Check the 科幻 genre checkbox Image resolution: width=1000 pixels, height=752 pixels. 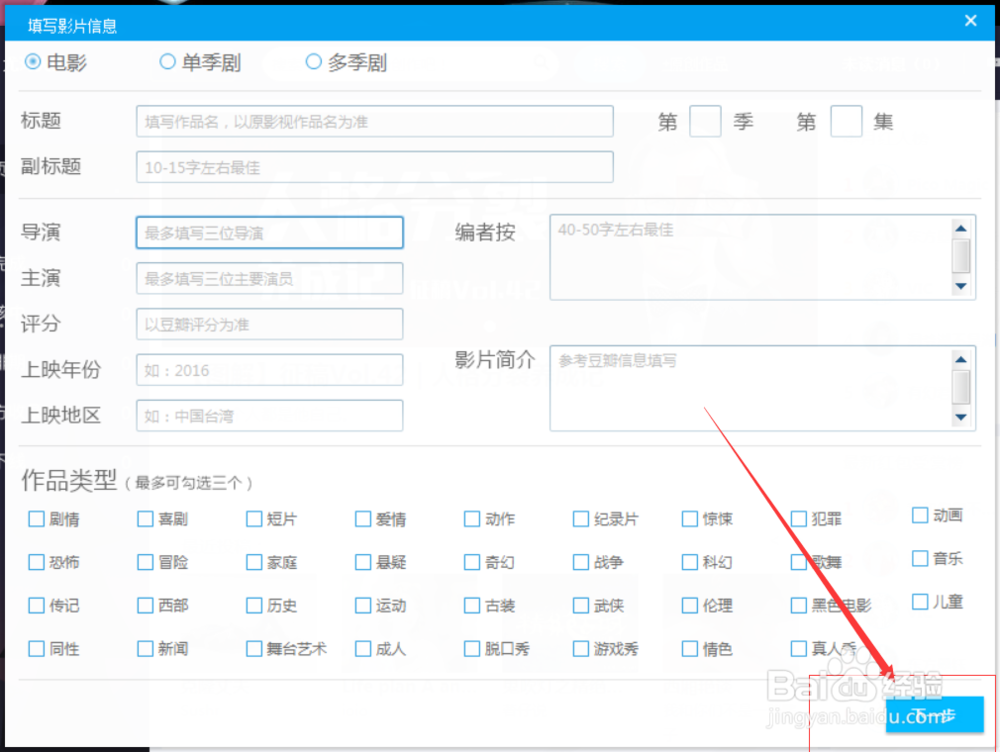coord(688,562)
